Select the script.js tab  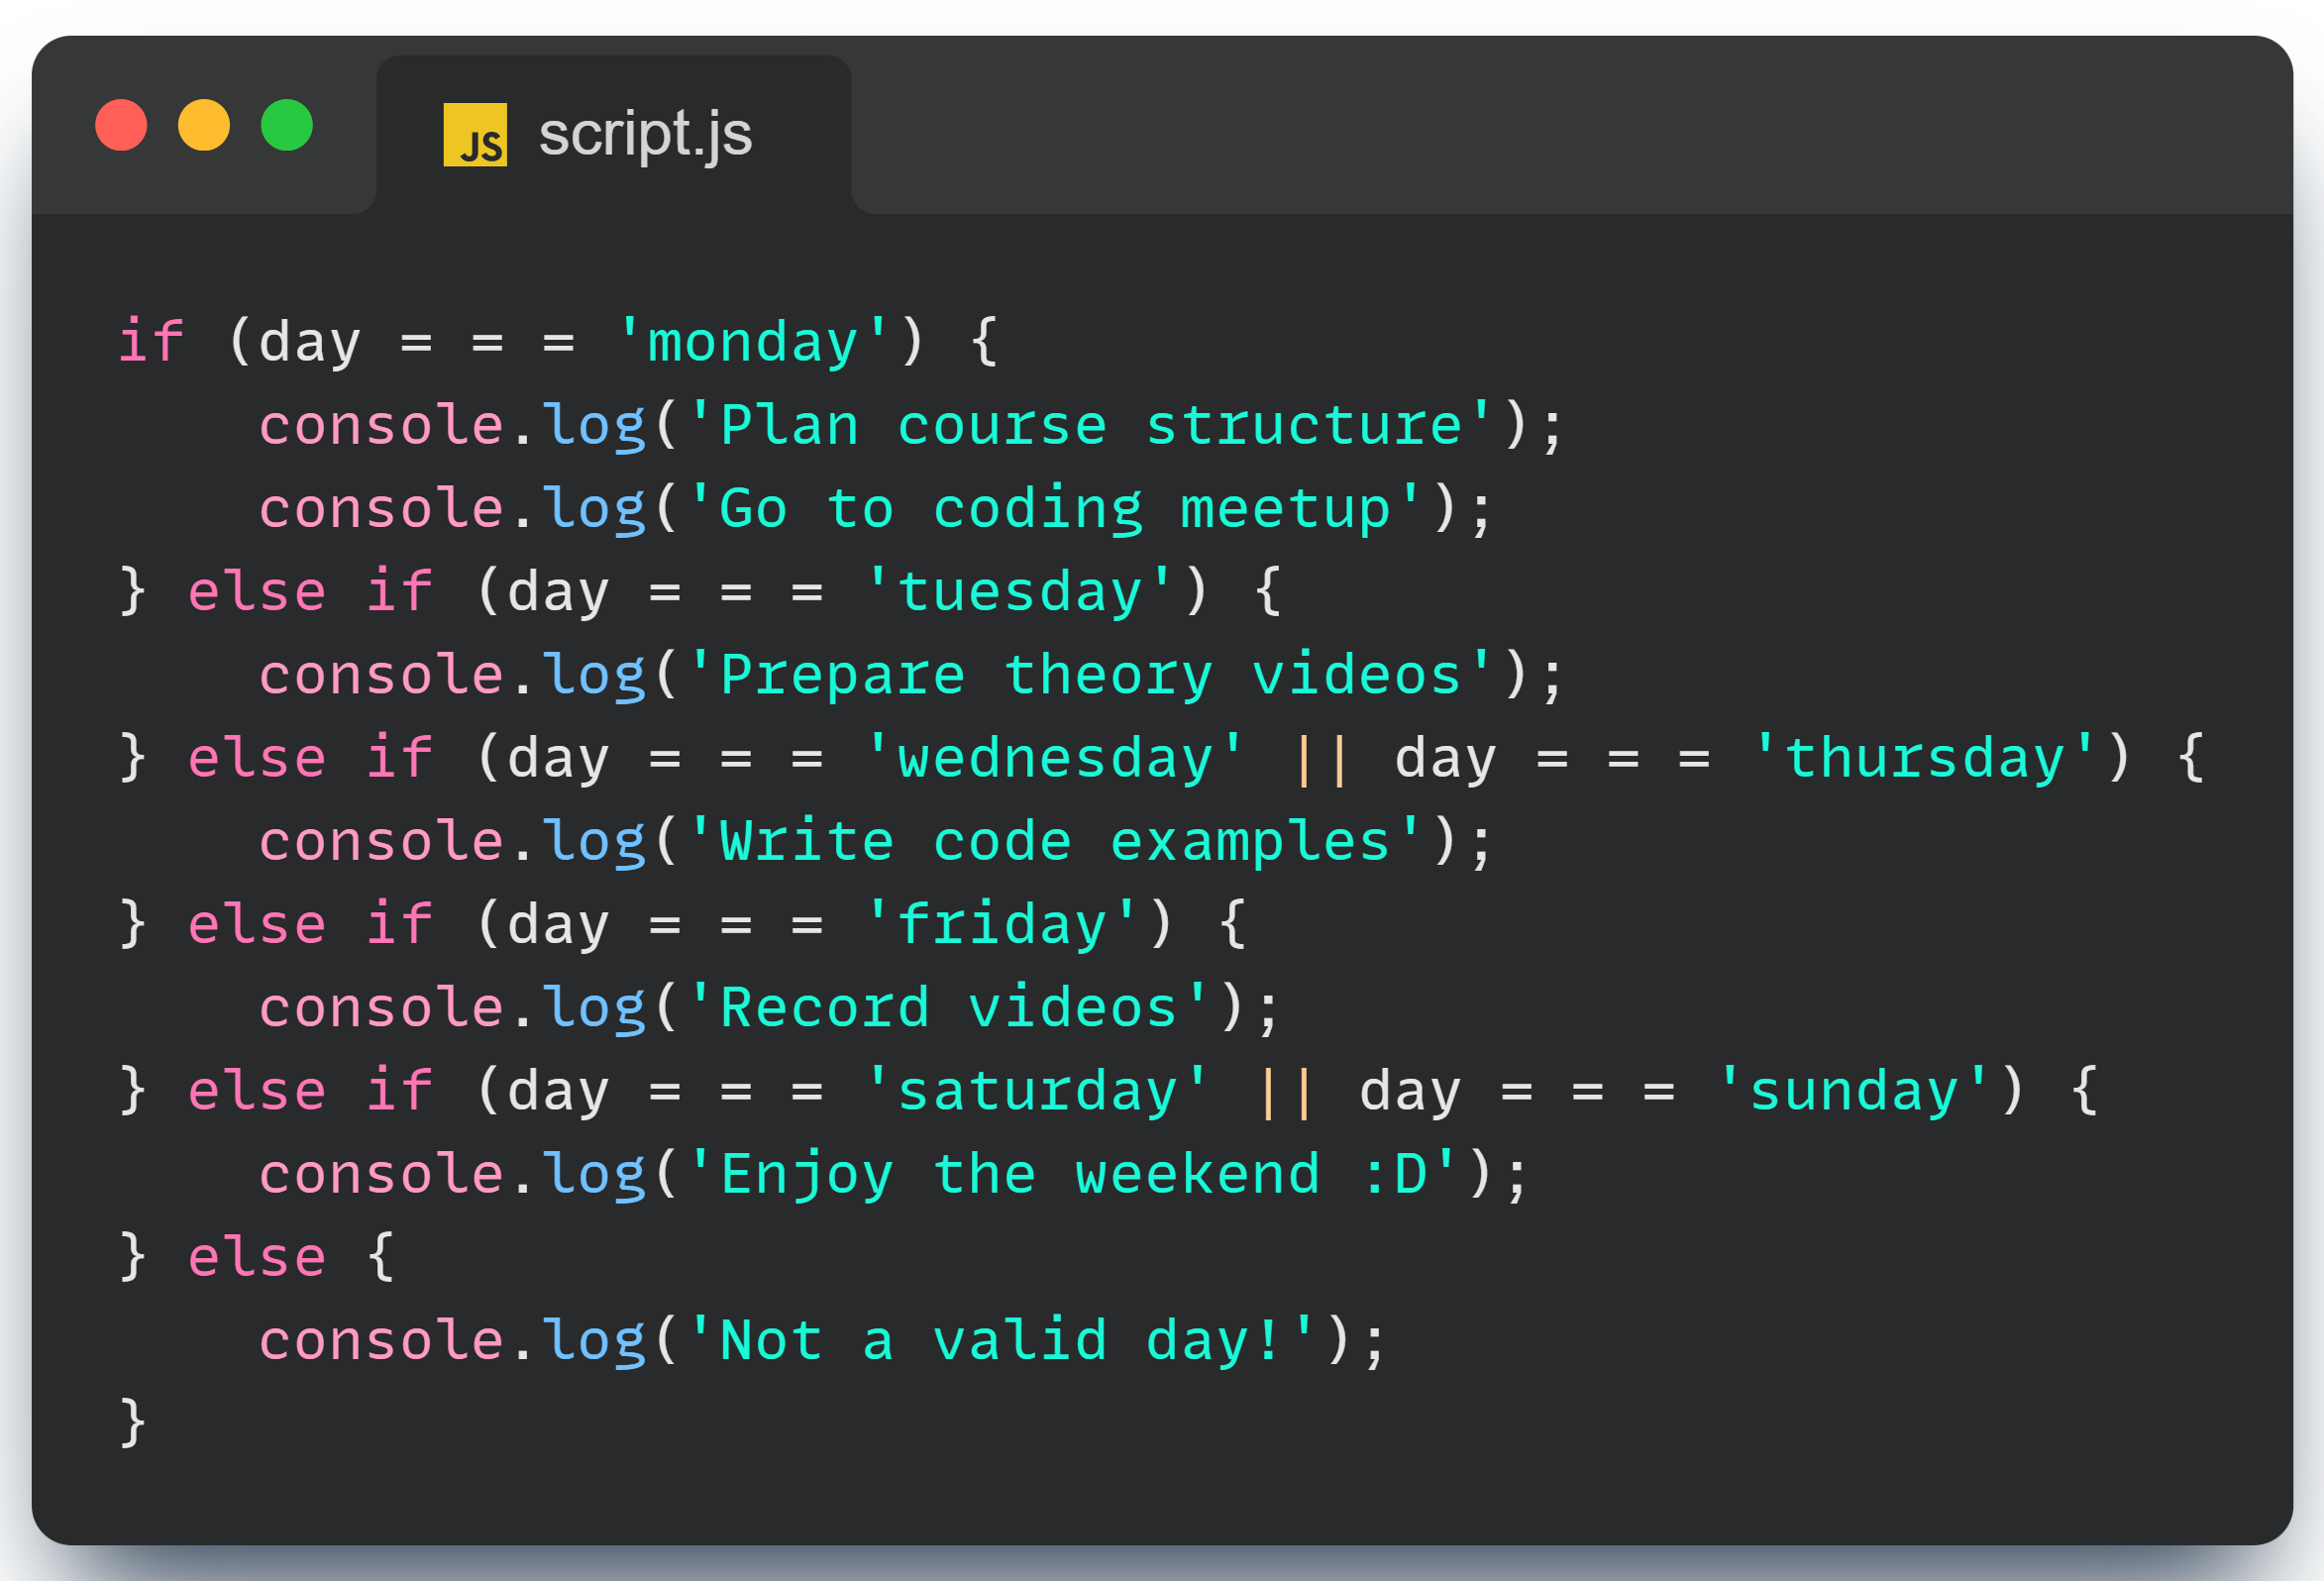tap(644, 135)
